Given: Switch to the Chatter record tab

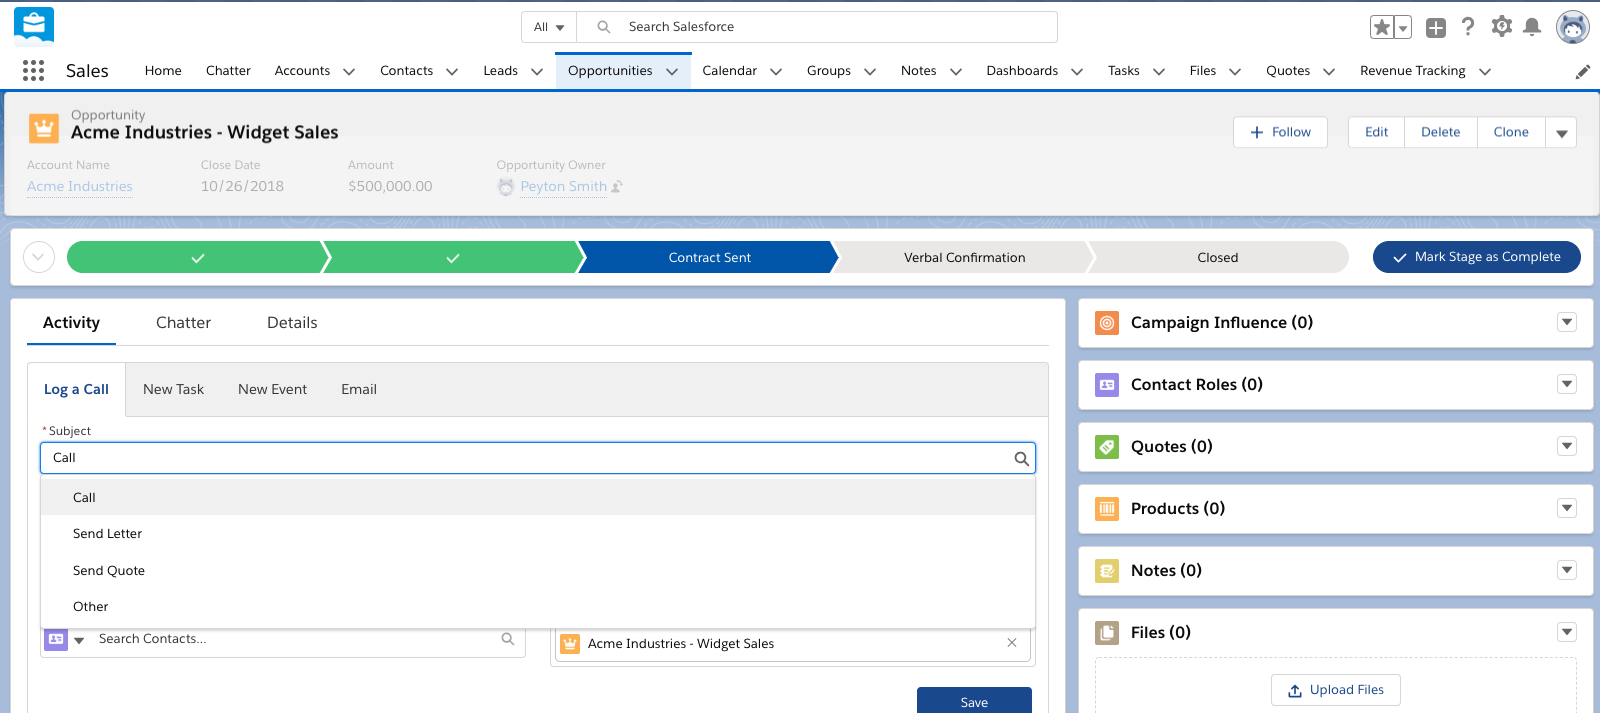Looking at the screenshot, I should (x=183, y=323).
